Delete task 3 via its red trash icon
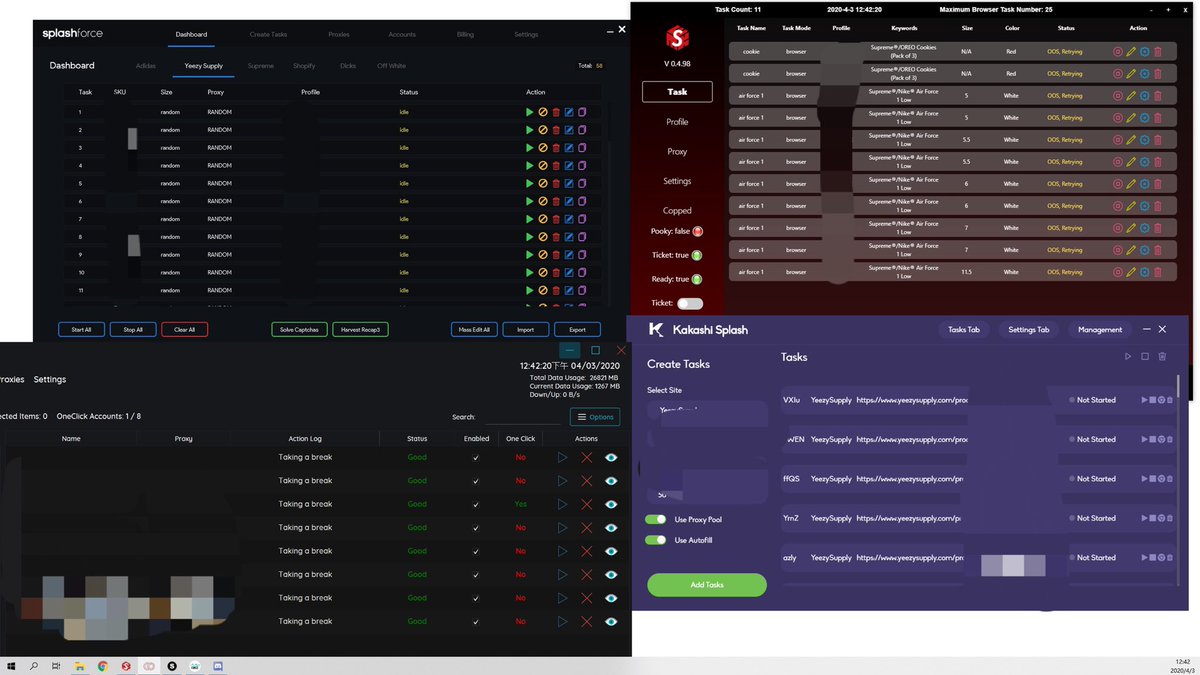The image size is (1200, 675). [556, 147]
